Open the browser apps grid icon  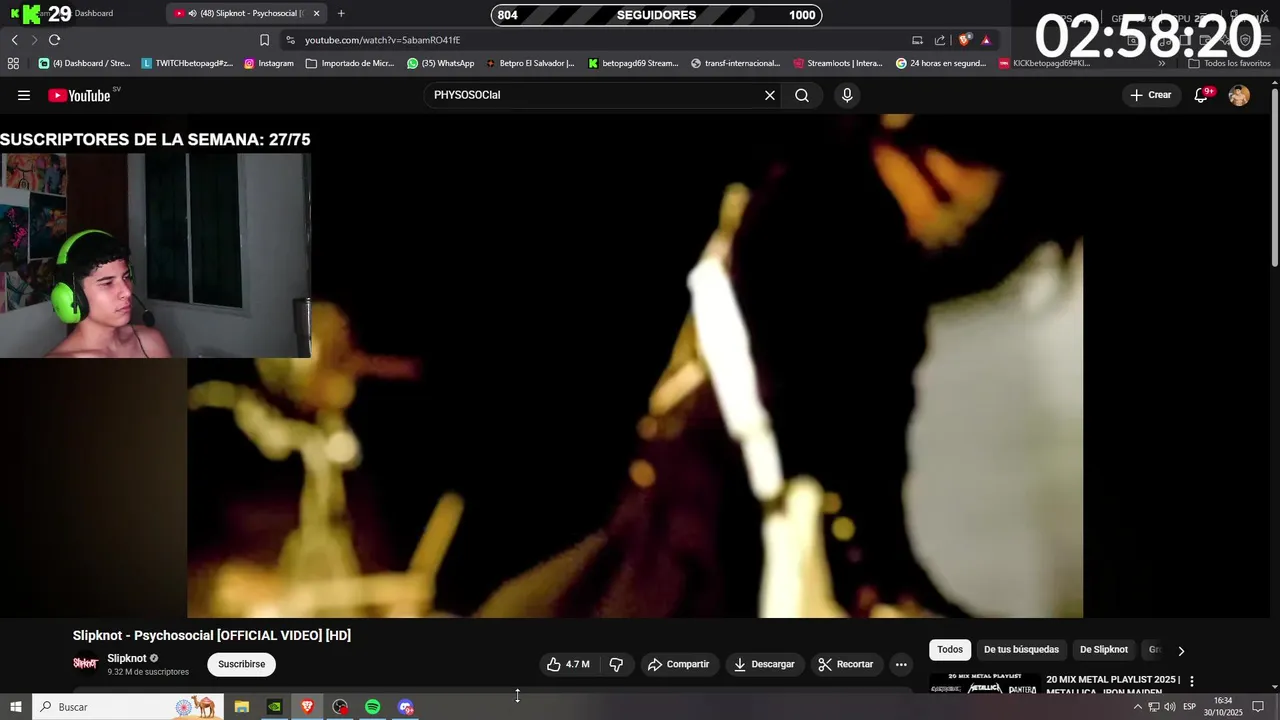pos(13,63)
